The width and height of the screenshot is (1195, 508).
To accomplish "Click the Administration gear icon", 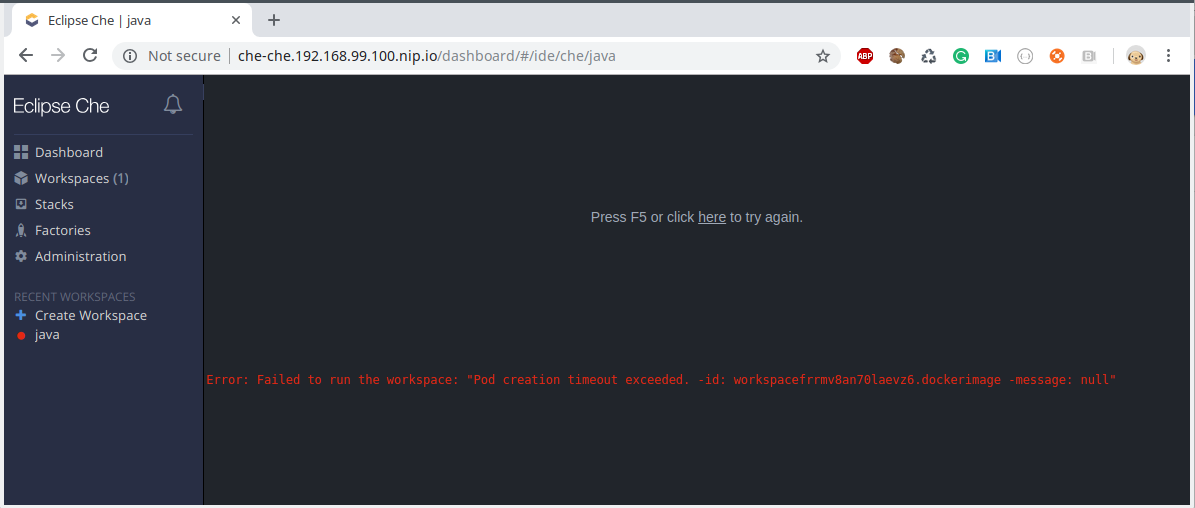I will [x=21, y=256].
